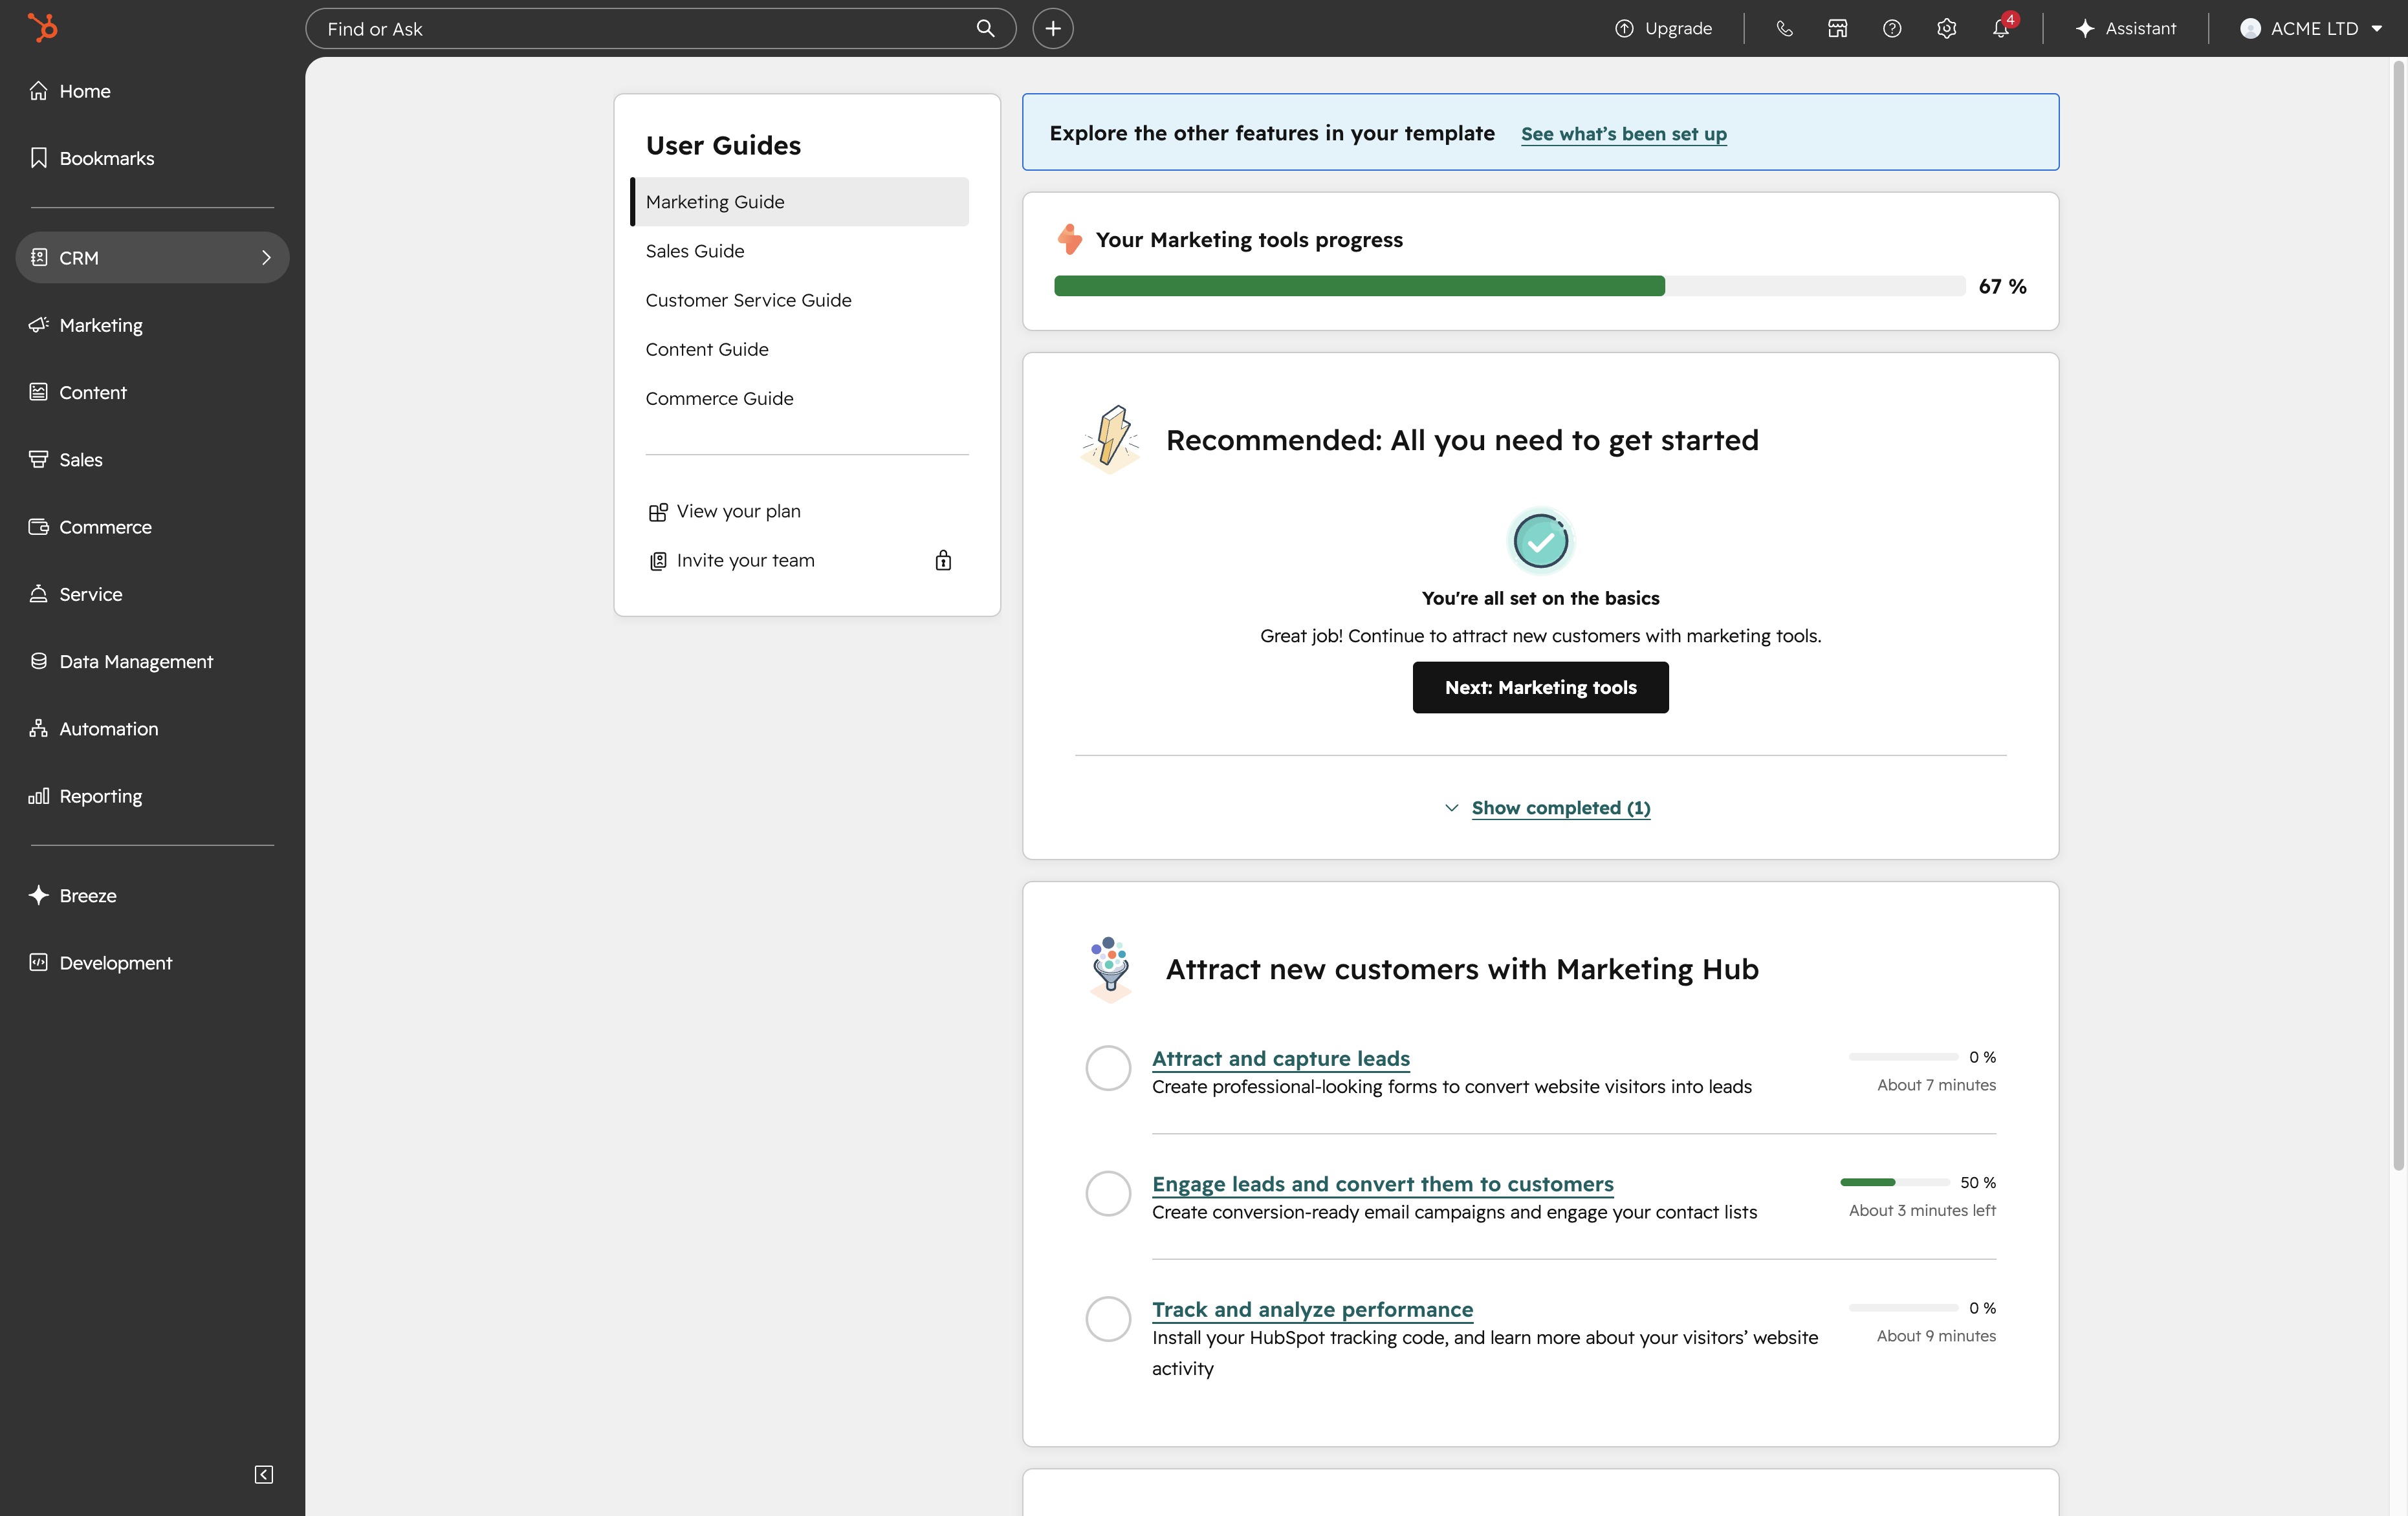Screen dimensions: 2408x1516
Task: Select the Sales Guide tab
Action: pyautogui.click(x=800, y=251)
